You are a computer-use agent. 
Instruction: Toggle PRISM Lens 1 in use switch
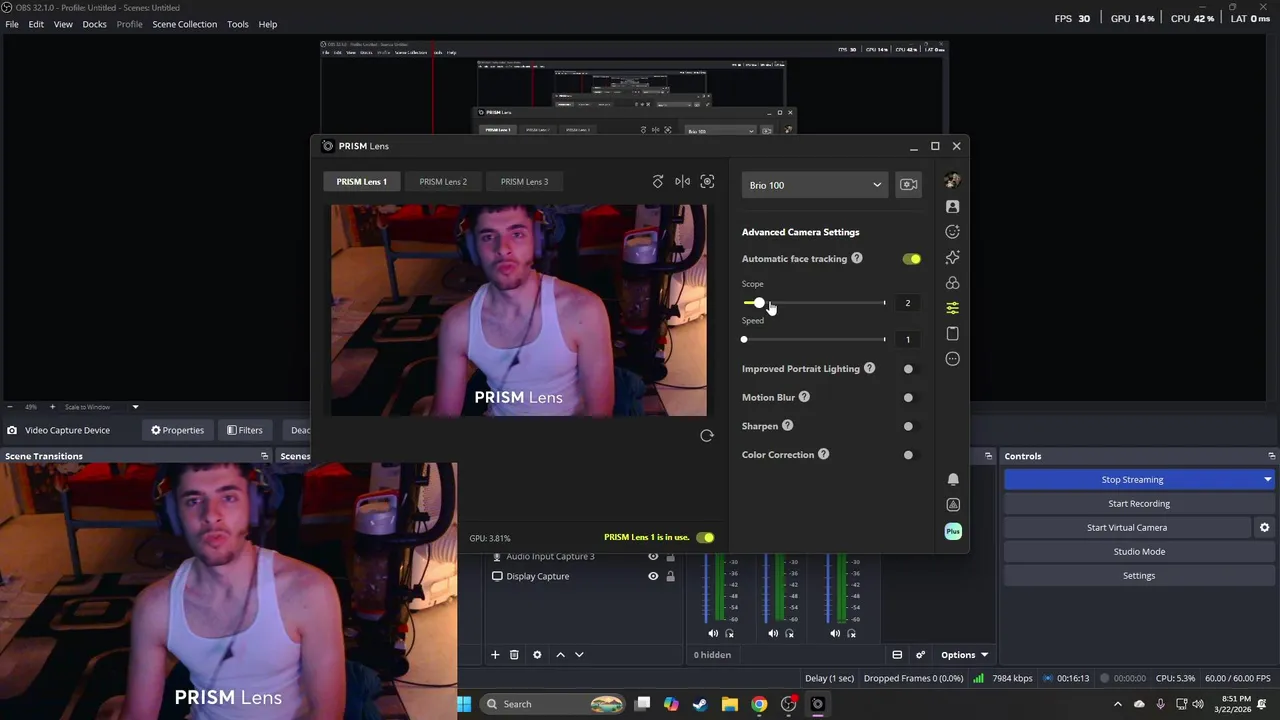click(x=705, y=538)
